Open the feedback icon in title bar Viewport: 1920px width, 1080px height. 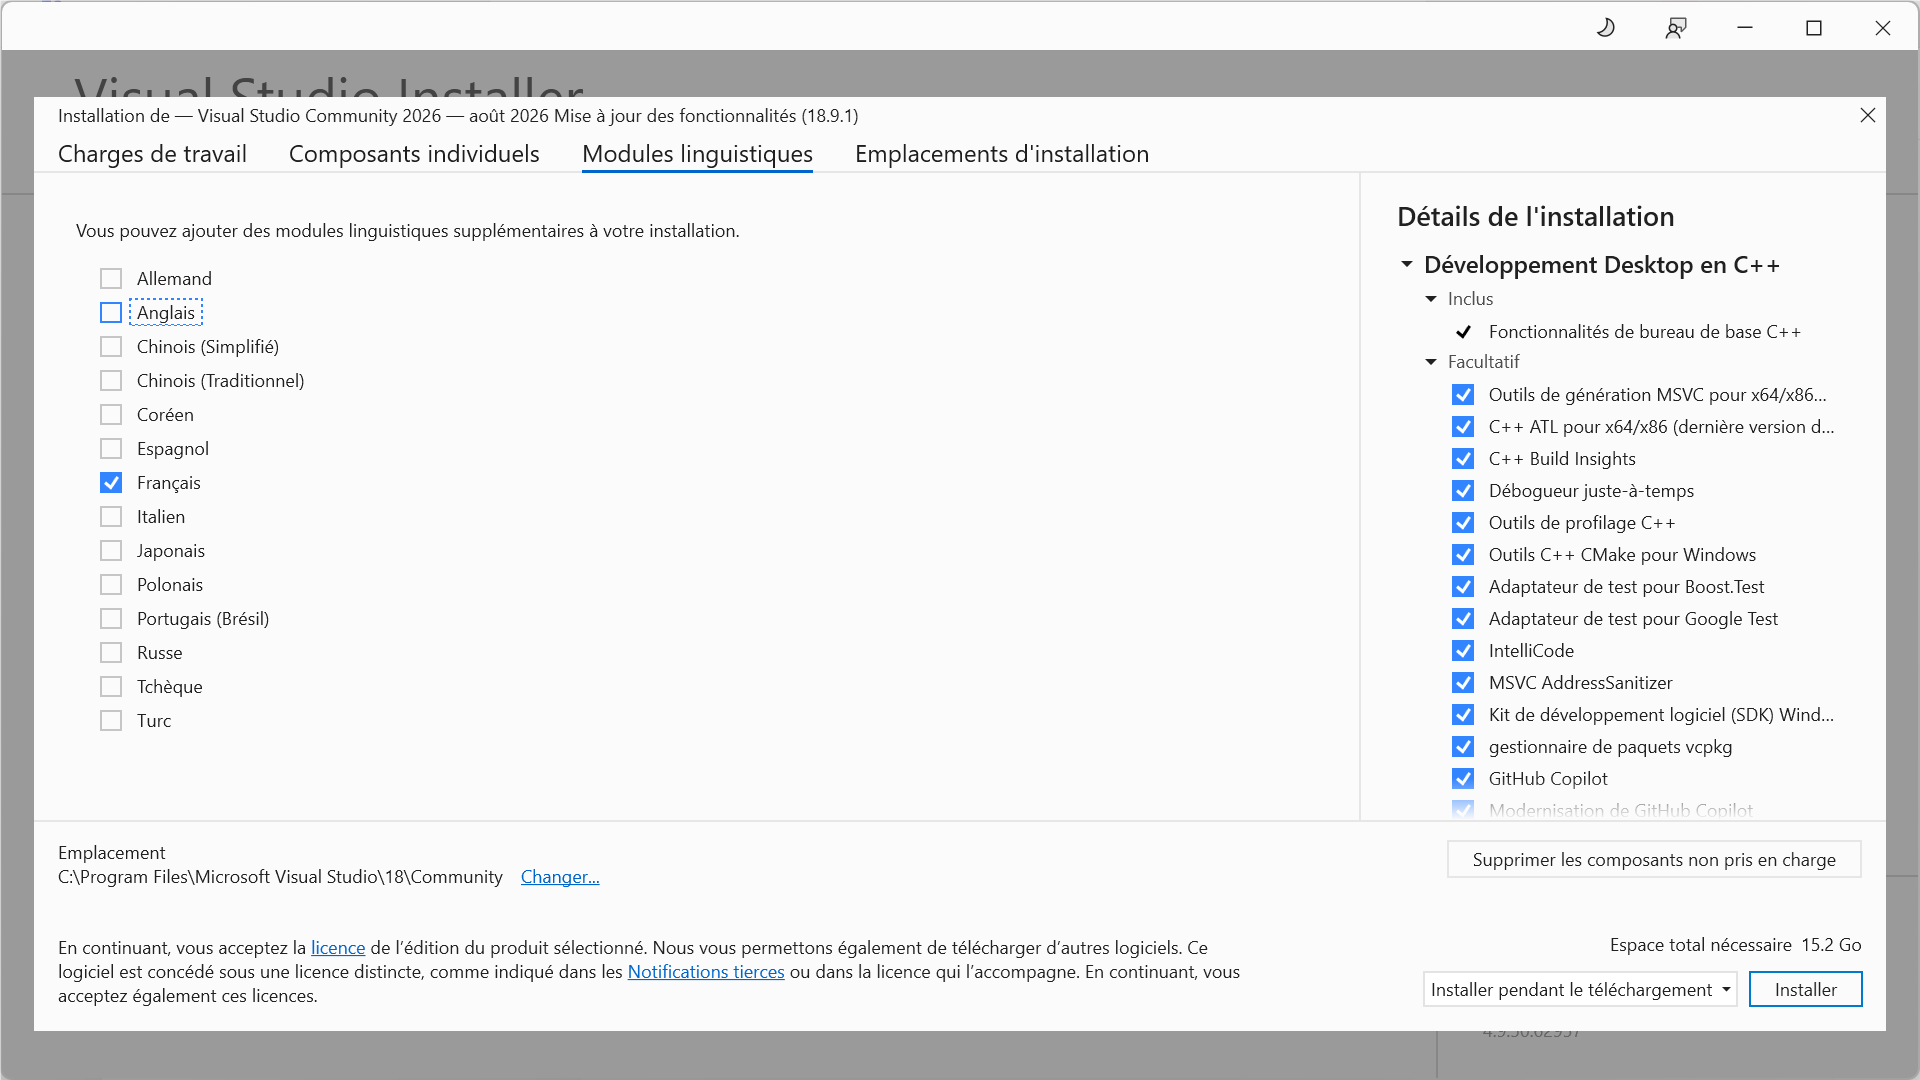click(x=1676, y=28)
